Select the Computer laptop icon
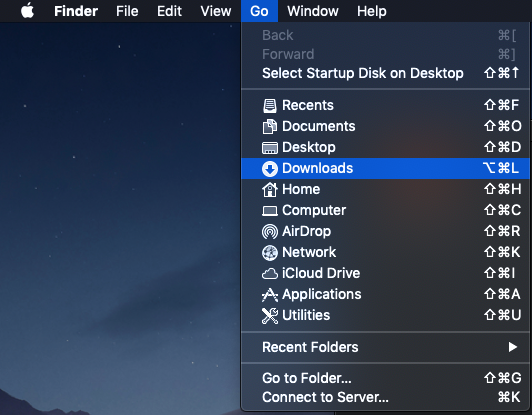 coord(270,211)
